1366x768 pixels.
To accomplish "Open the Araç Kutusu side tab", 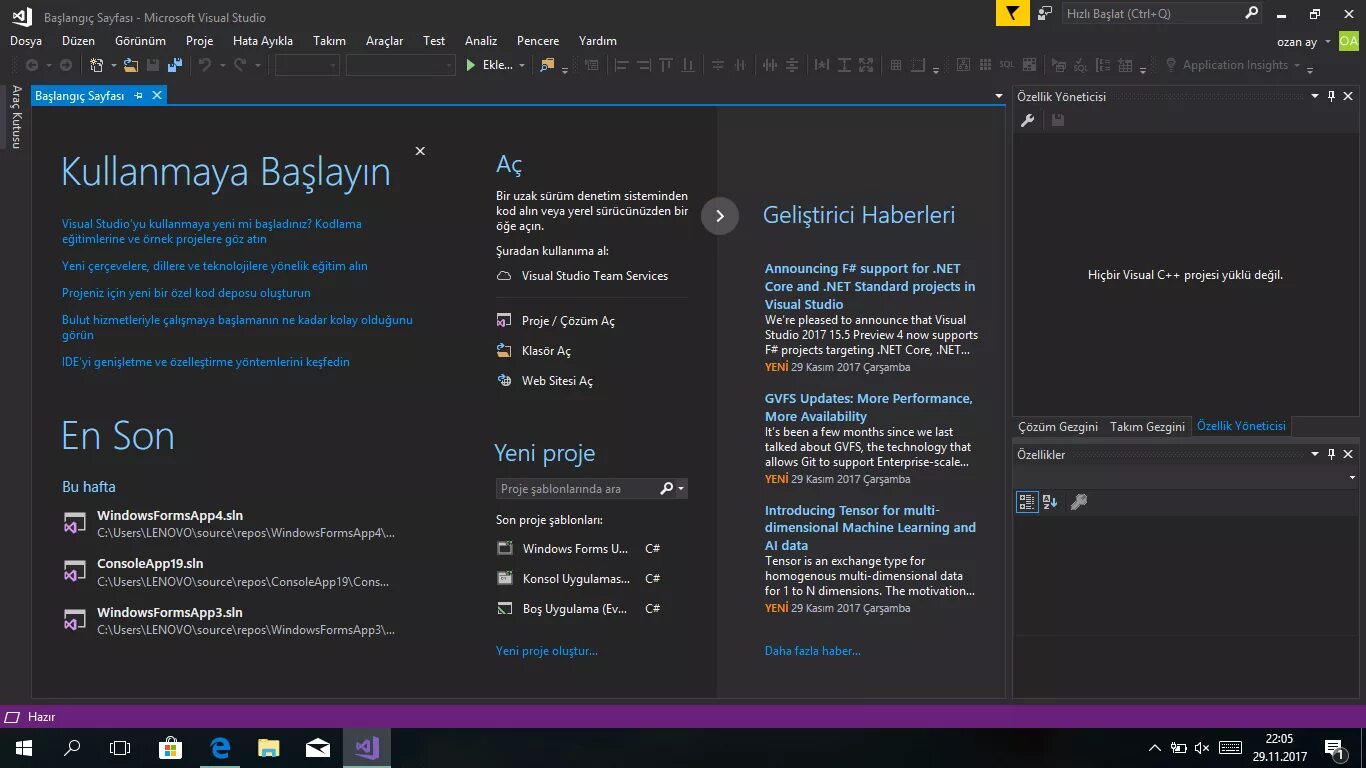I will 16,117.
